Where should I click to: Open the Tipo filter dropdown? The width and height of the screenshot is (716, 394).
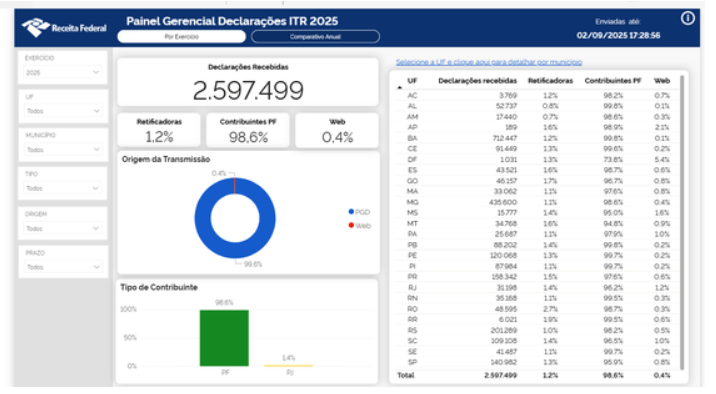click(63, 188)
